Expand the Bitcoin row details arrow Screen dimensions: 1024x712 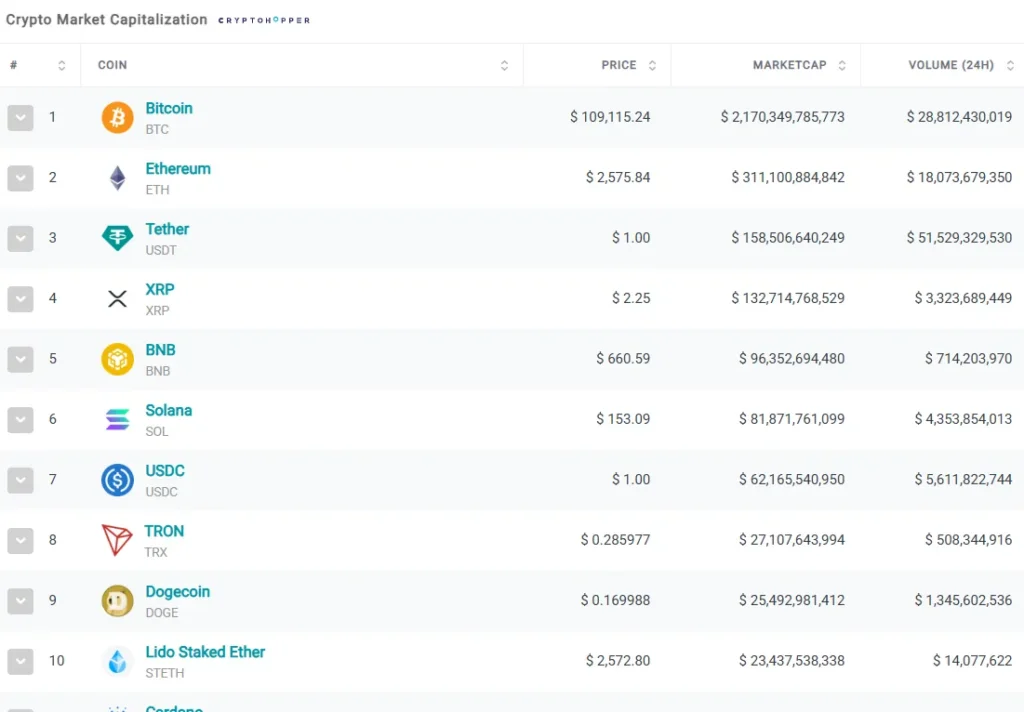pos(21,118)
